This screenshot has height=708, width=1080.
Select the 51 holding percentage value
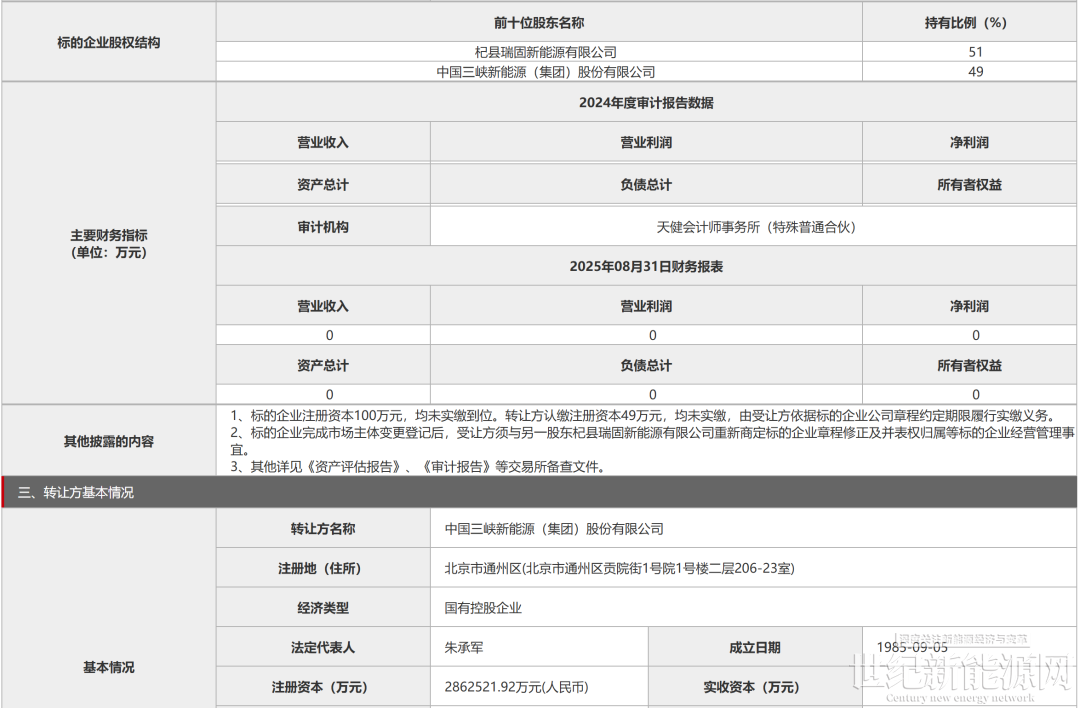click(x=975, y=52)
